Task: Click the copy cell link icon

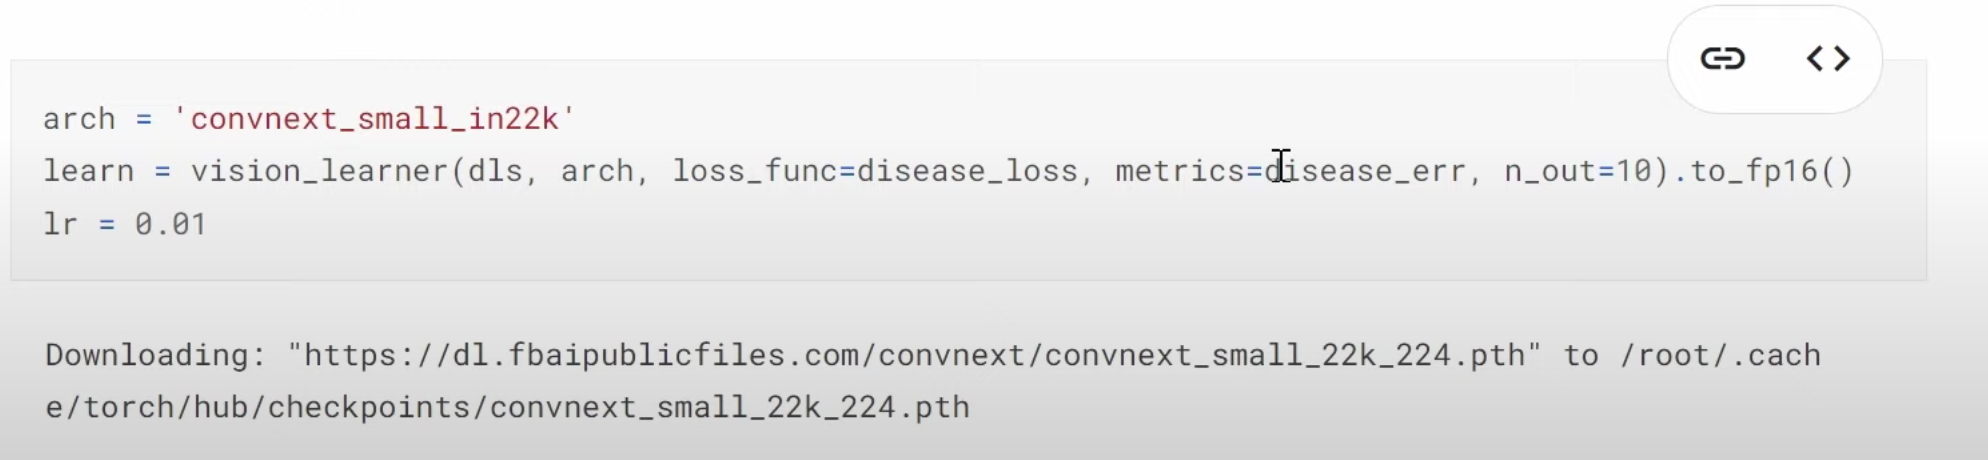Action: click(x=1722, y=59)
